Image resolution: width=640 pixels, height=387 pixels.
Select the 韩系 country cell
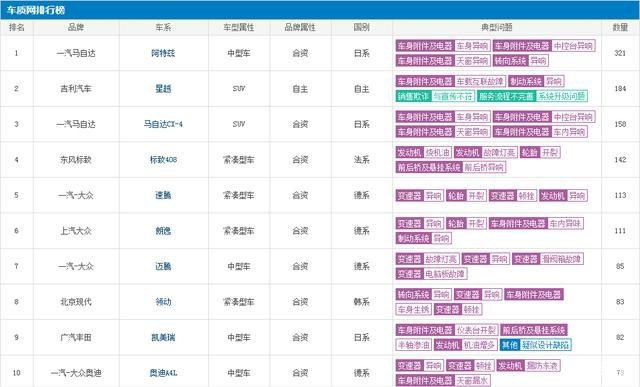(x=362, y=302)
